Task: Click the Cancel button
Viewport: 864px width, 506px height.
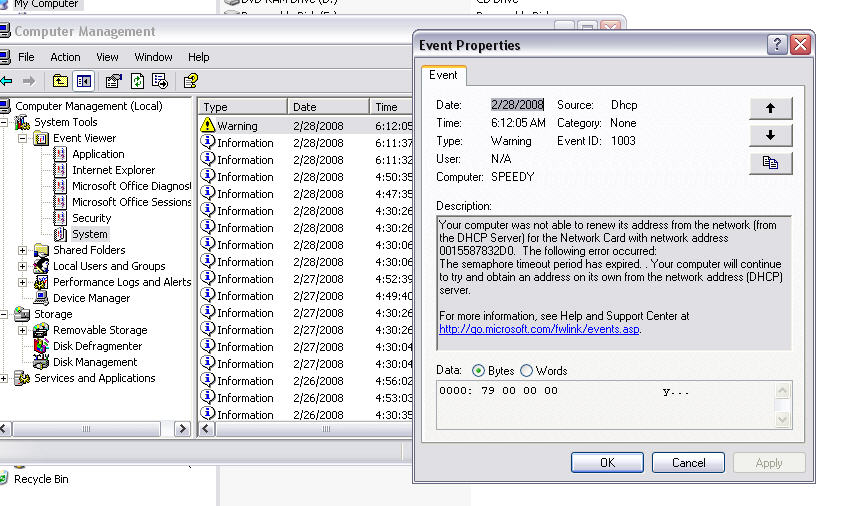Action: [x=688, y=462]
